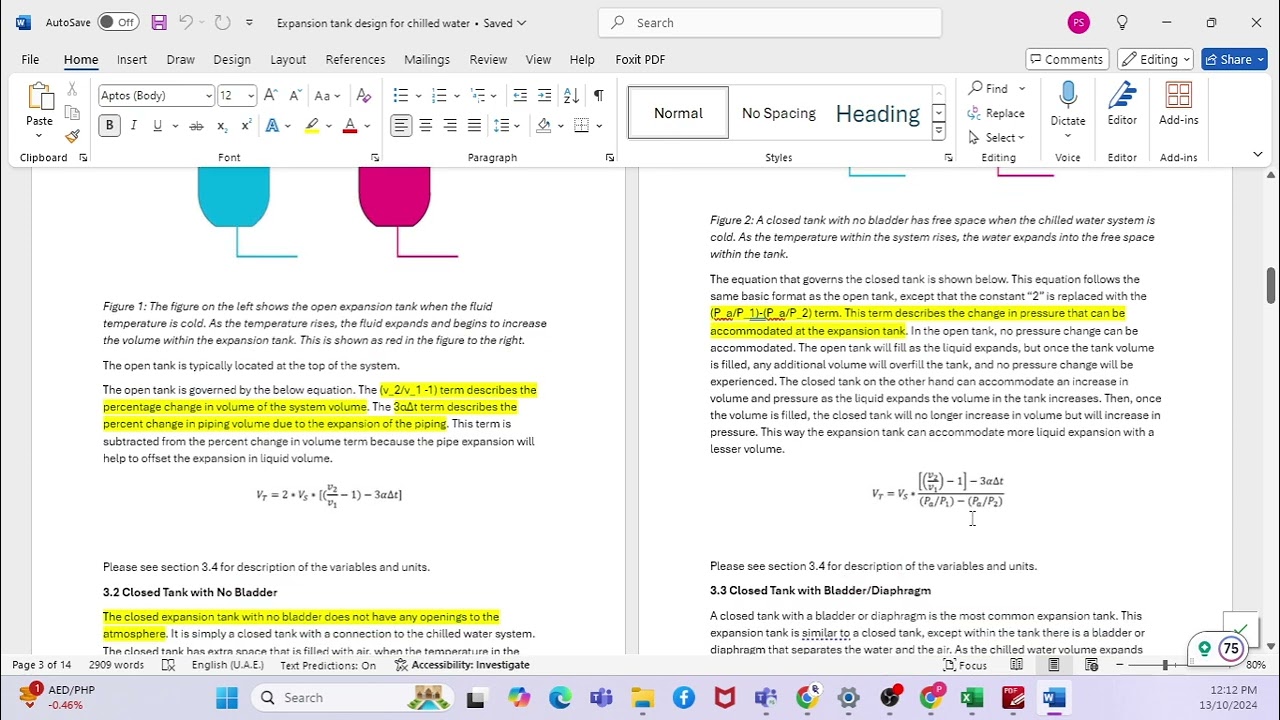Collapse the ribbon with chevron
Viewport: 1280px width, 720px height.
point(1257,154)
